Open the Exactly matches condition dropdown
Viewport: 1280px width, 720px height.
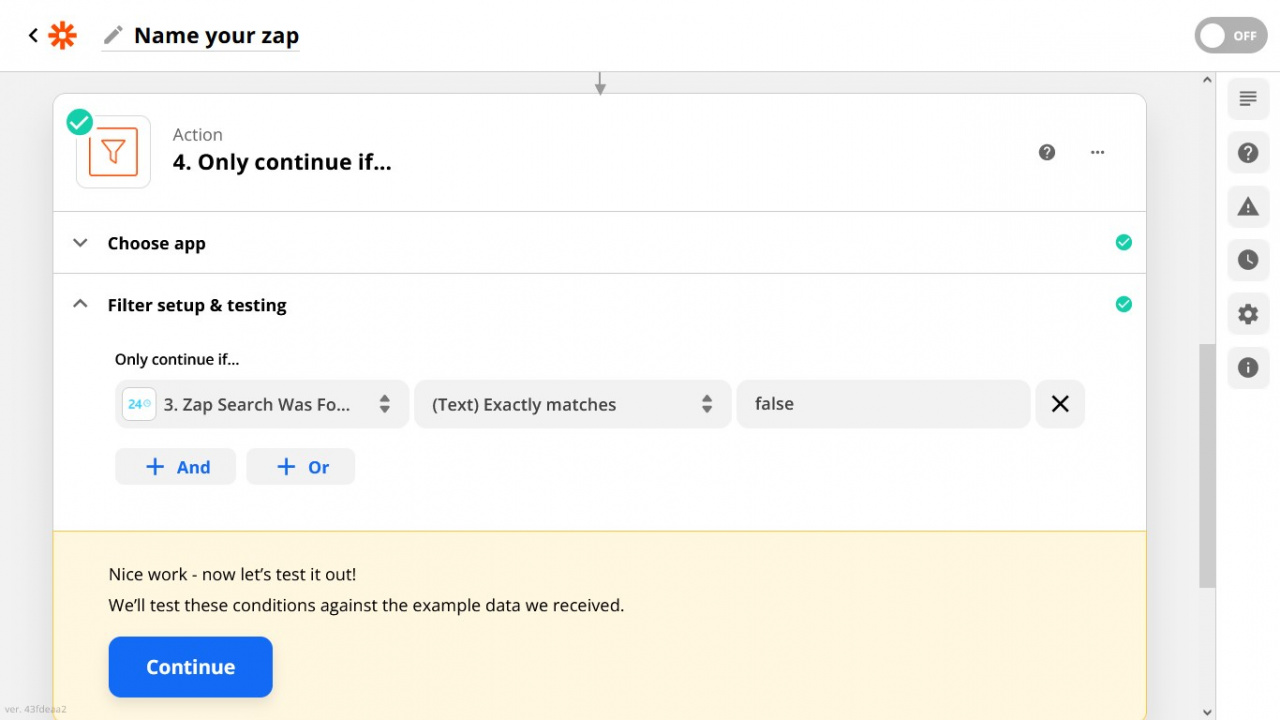click(x=573, y=404)
